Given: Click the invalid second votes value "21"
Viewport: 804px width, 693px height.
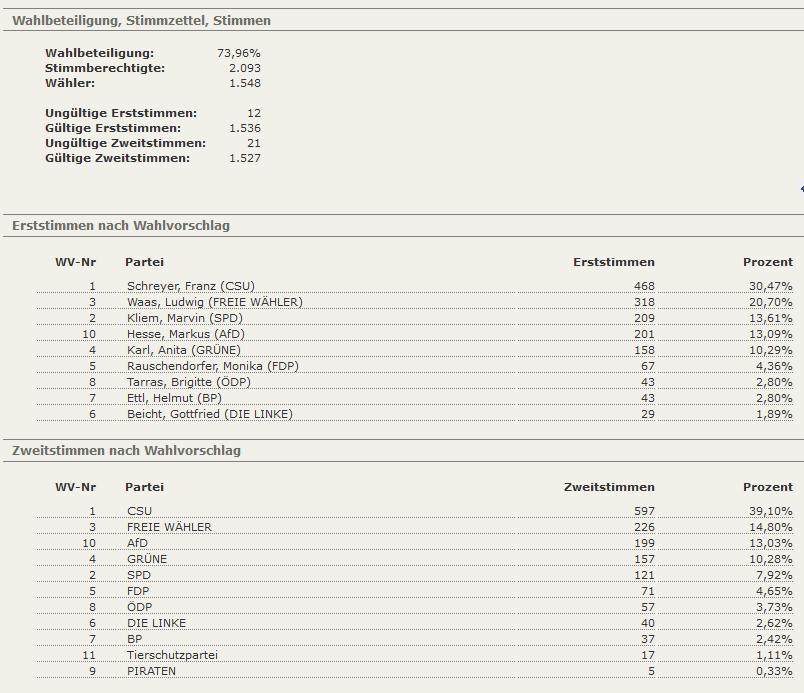Looking at the screenshot, I should (x=254, y=143).
